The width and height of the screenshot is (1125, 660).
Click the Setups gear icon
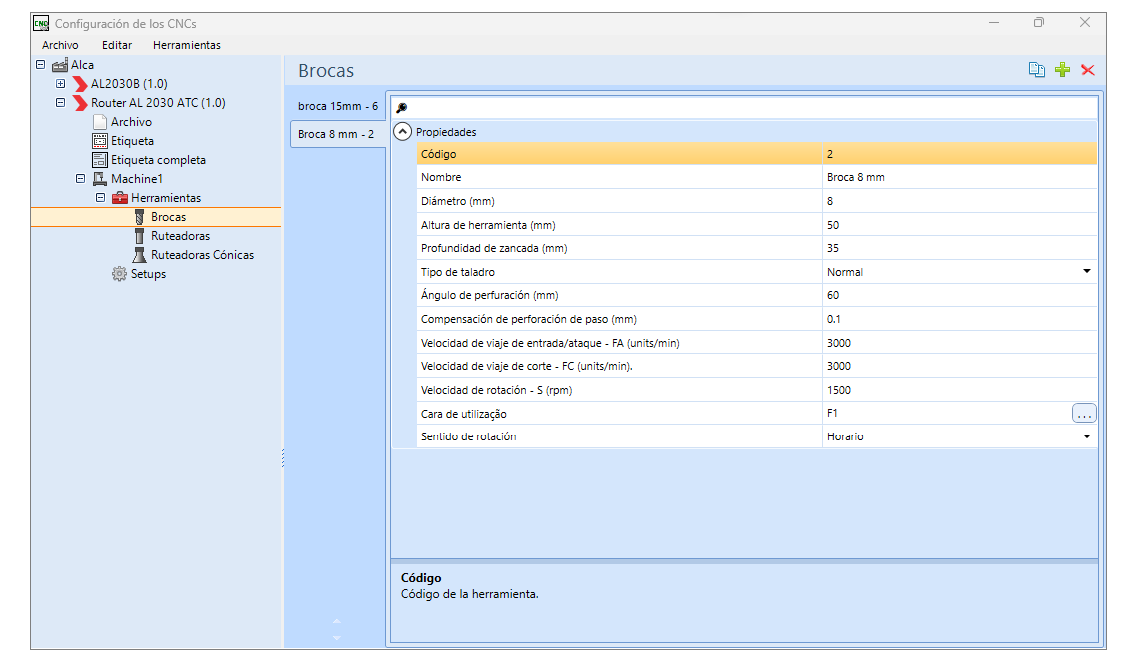119,274
